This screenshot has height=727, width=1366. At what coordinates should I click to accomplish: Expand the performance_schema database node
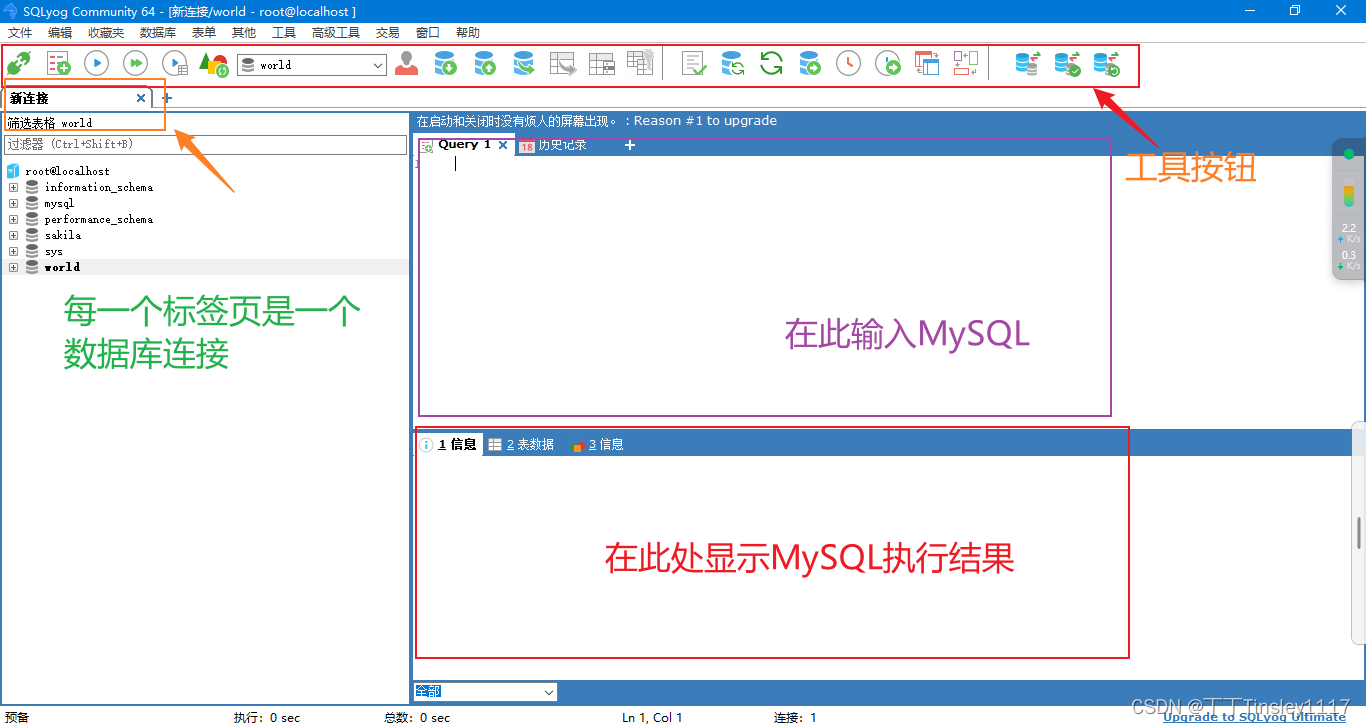[14, 219]
